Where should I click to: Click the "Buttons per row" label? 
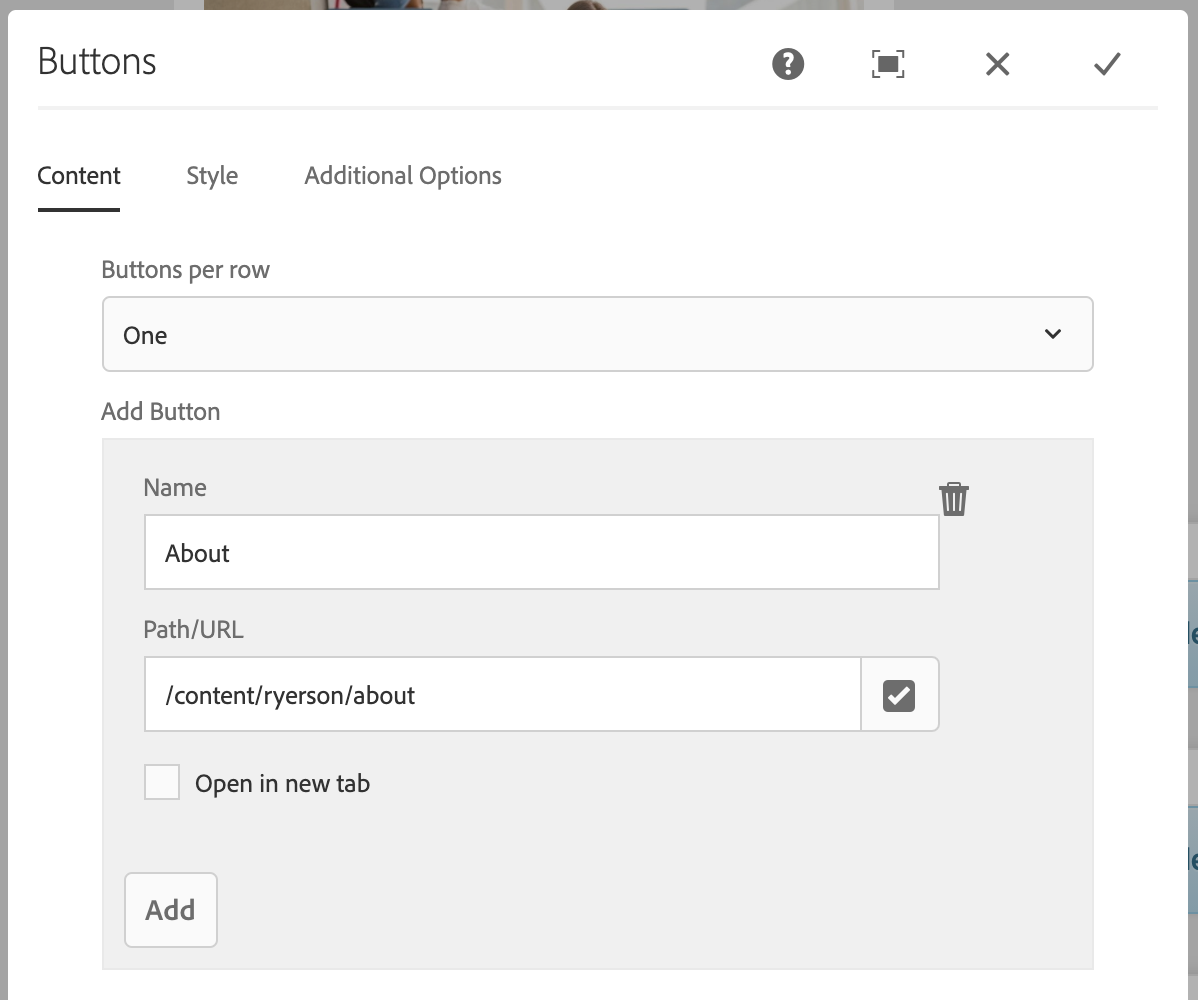(186, 270)
